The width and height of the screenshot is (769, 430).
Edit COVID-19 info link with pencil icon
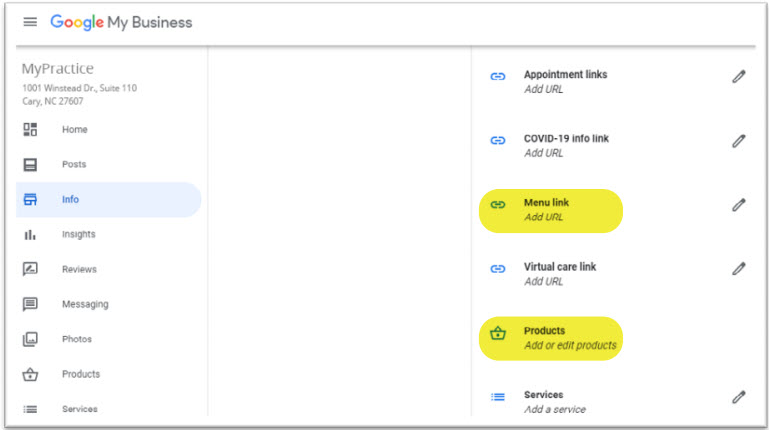[739, 141]
